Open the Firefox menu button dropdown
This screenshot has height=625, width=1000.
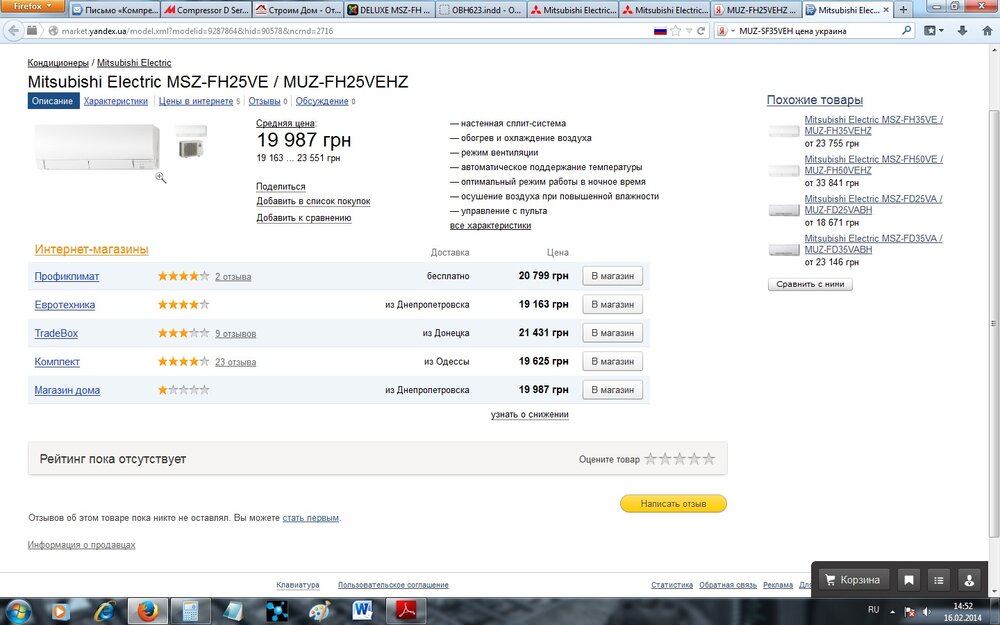point(33,6)
